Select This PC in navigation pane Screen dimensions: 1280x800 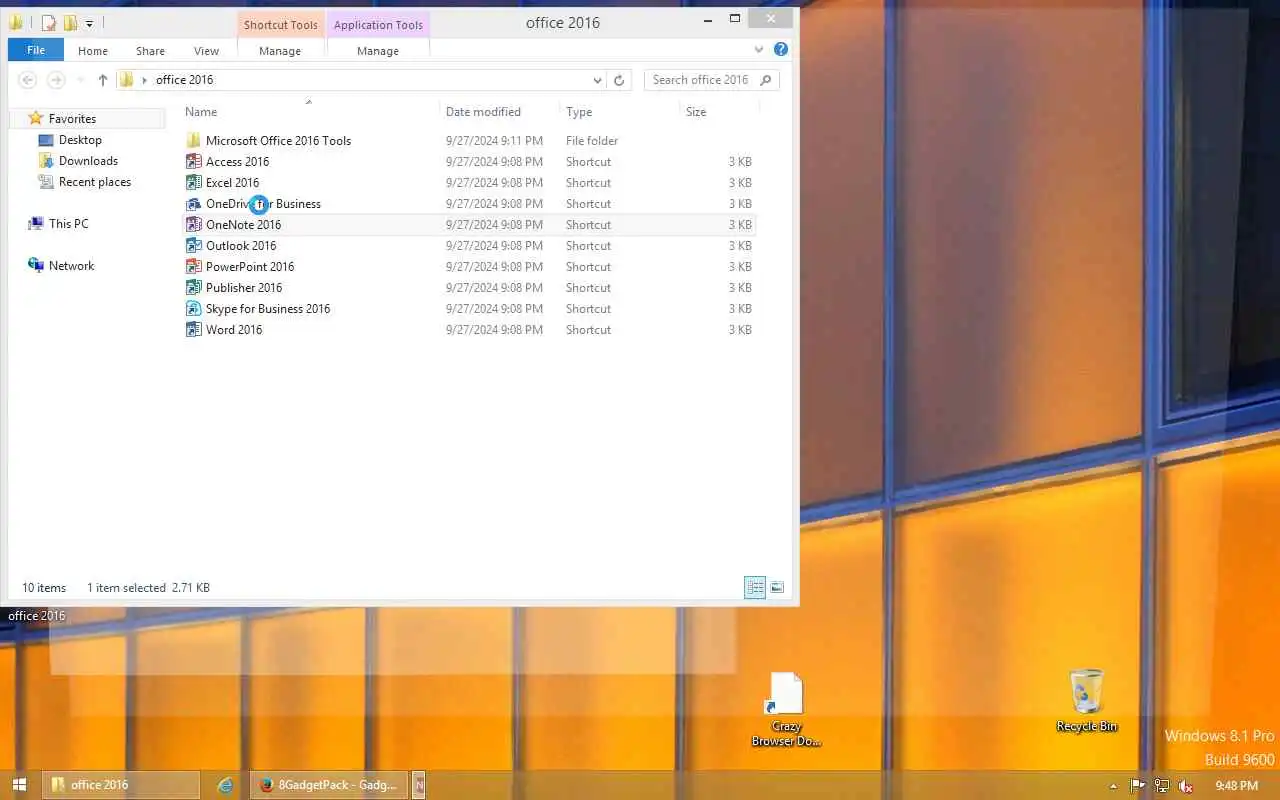coord(68,224)
